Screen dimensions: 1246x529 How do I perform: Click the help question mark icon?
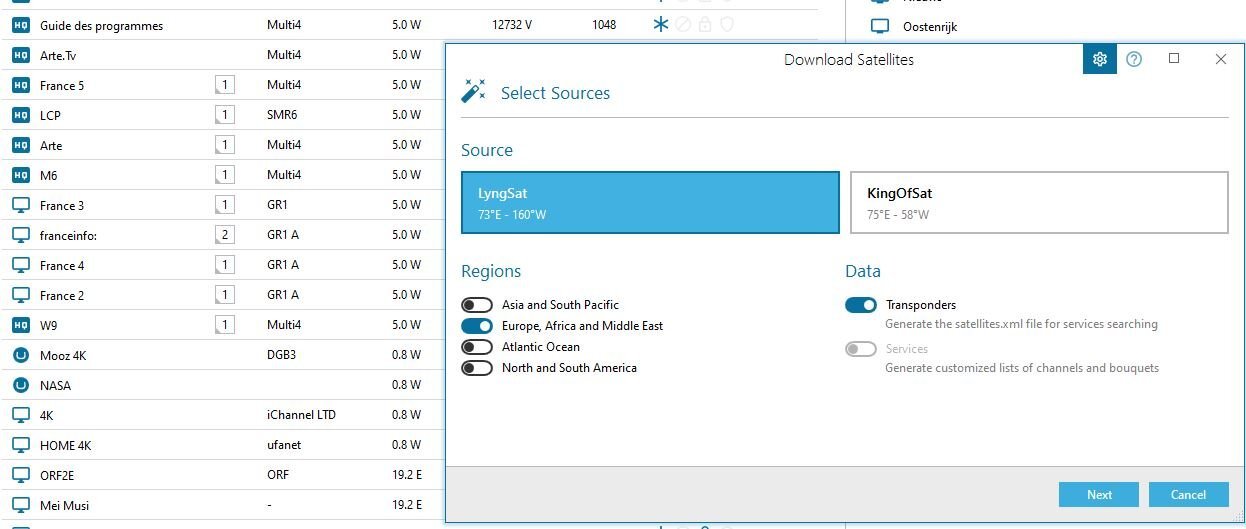(1134, 59)
